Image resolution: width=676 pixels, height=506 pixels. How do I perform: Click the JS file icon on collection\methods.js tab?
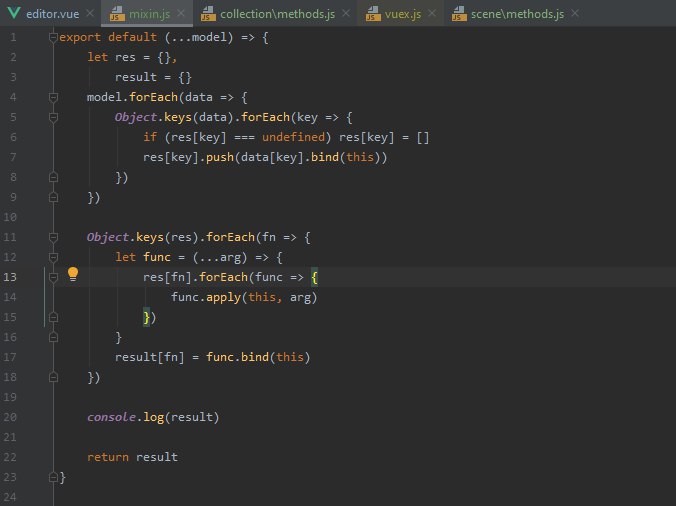(x=208, y=14)
